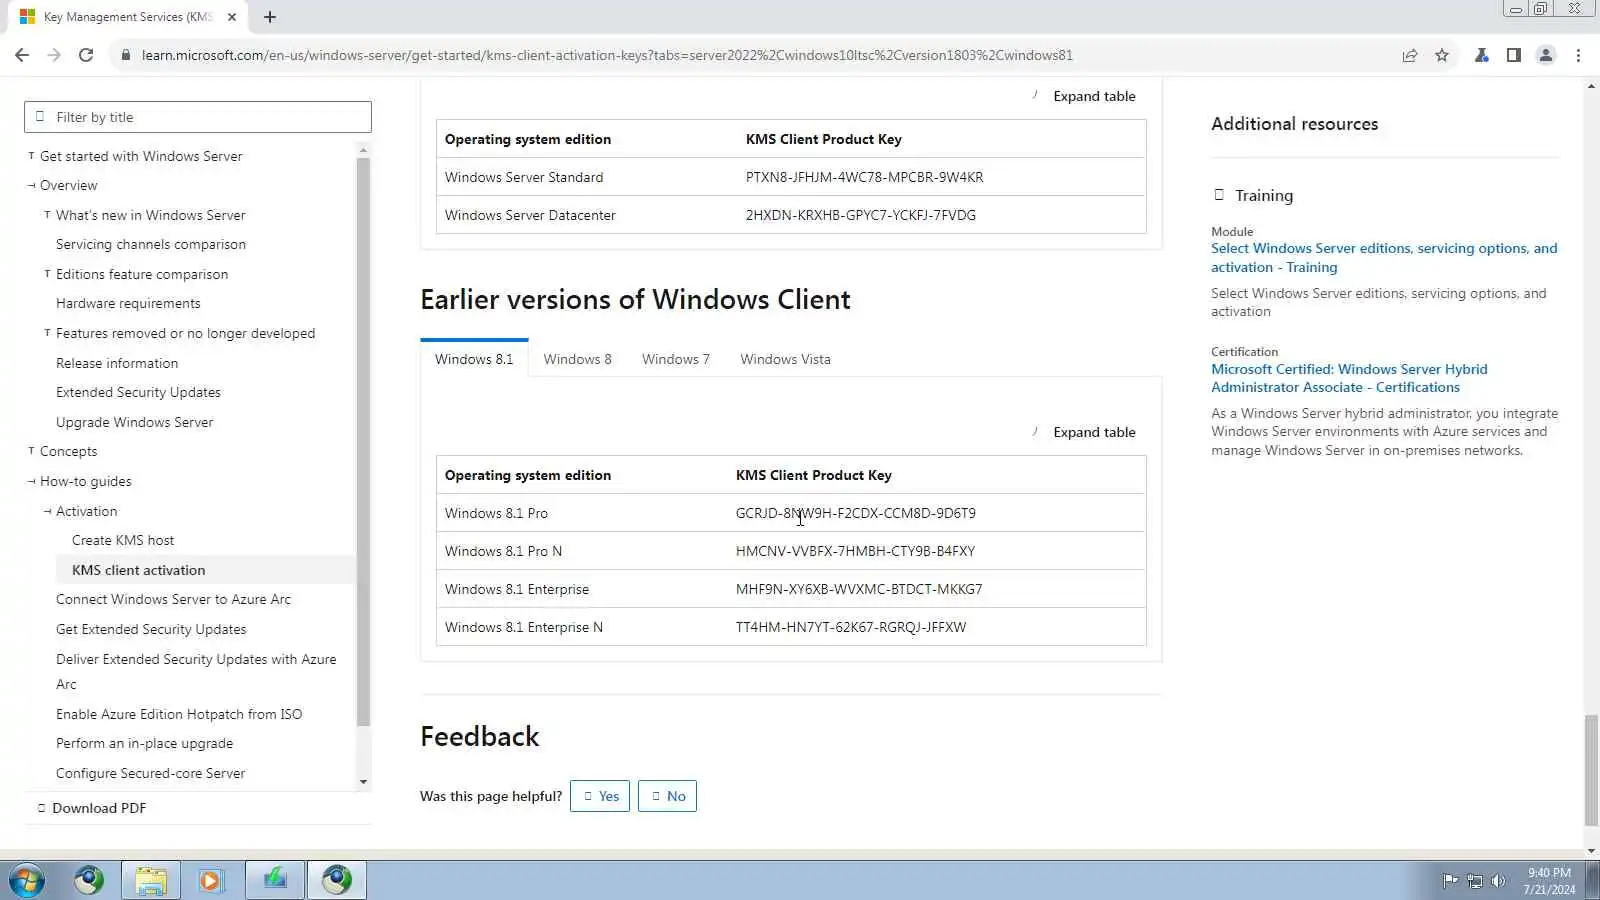Open Get Extended Security Updates page

point(151,629)
